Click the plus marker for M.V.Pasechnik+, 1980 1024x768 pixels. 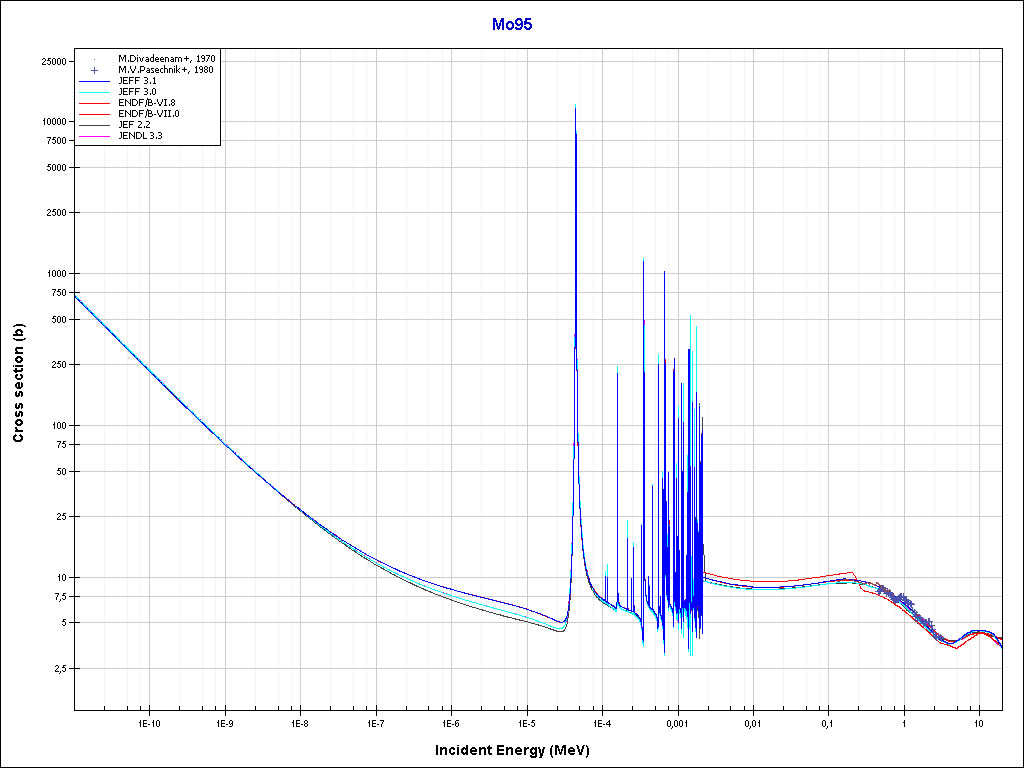tap(93, 70)
